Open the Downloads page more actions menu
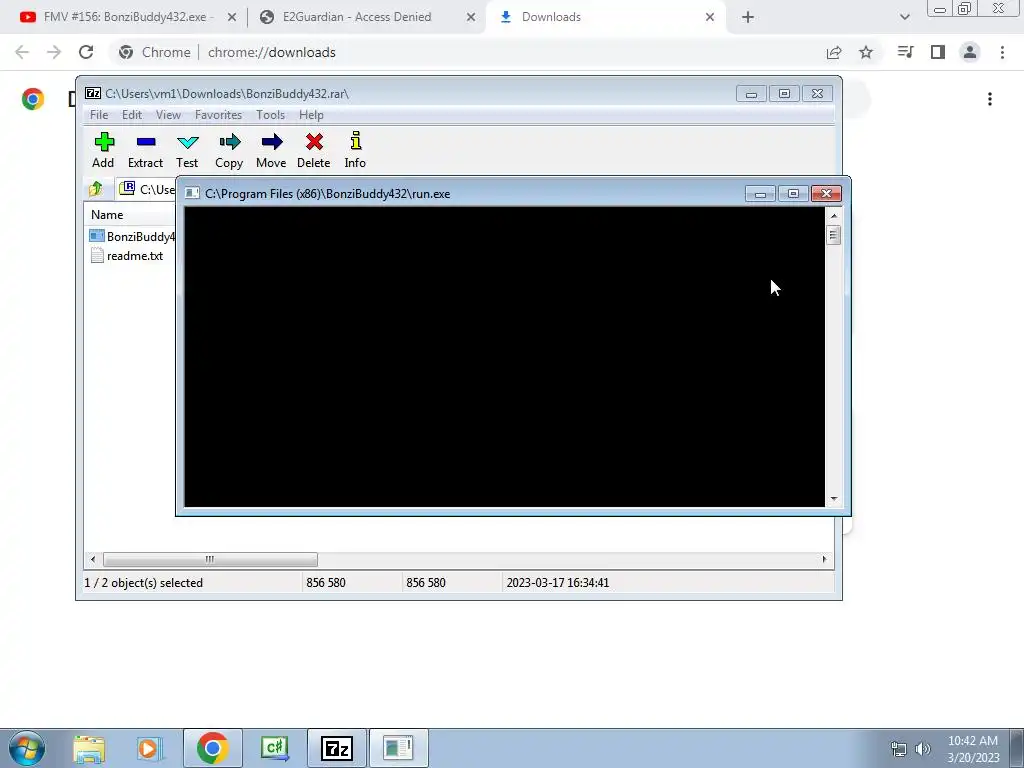 click(990, 99)
